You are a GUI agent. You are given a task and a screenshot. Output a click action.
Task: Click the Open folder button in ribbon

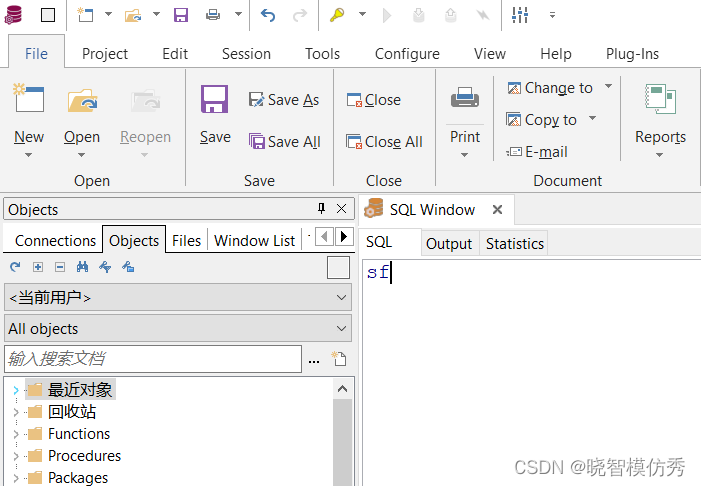click(82, 120)
